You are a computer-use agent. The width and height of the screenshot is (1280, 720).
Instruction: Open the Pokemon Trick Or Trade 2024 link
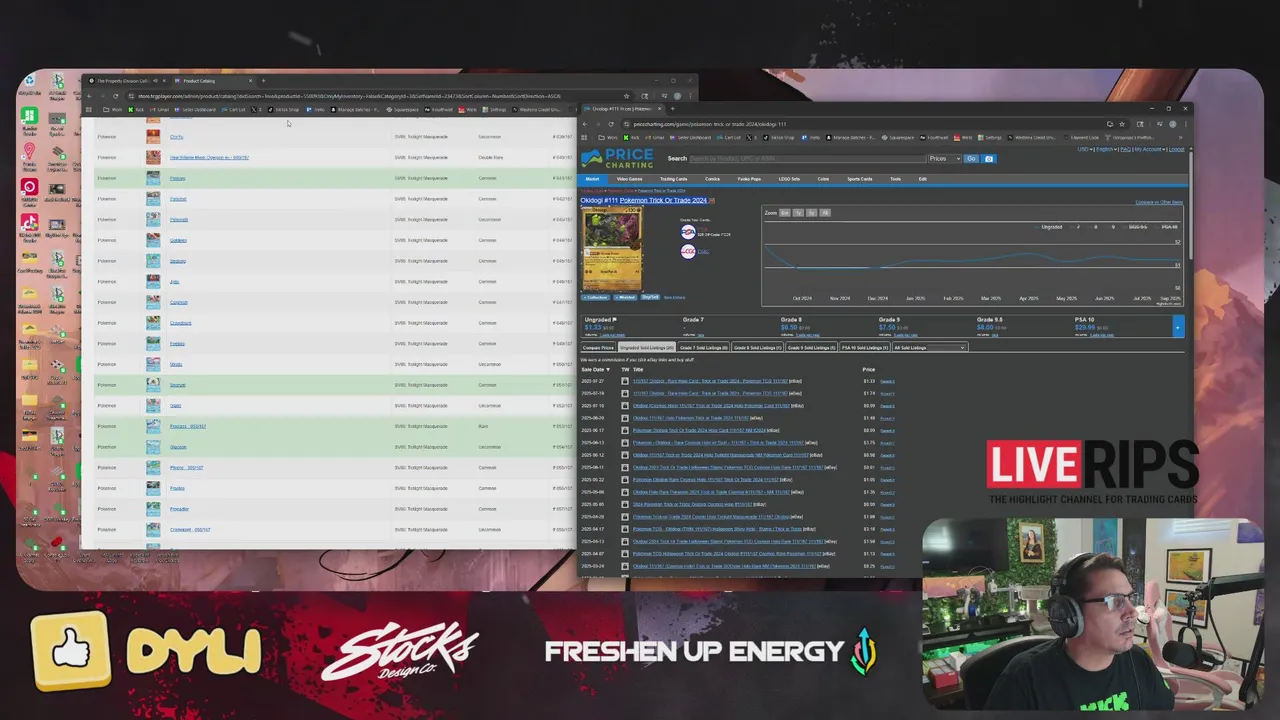[663, 200]
